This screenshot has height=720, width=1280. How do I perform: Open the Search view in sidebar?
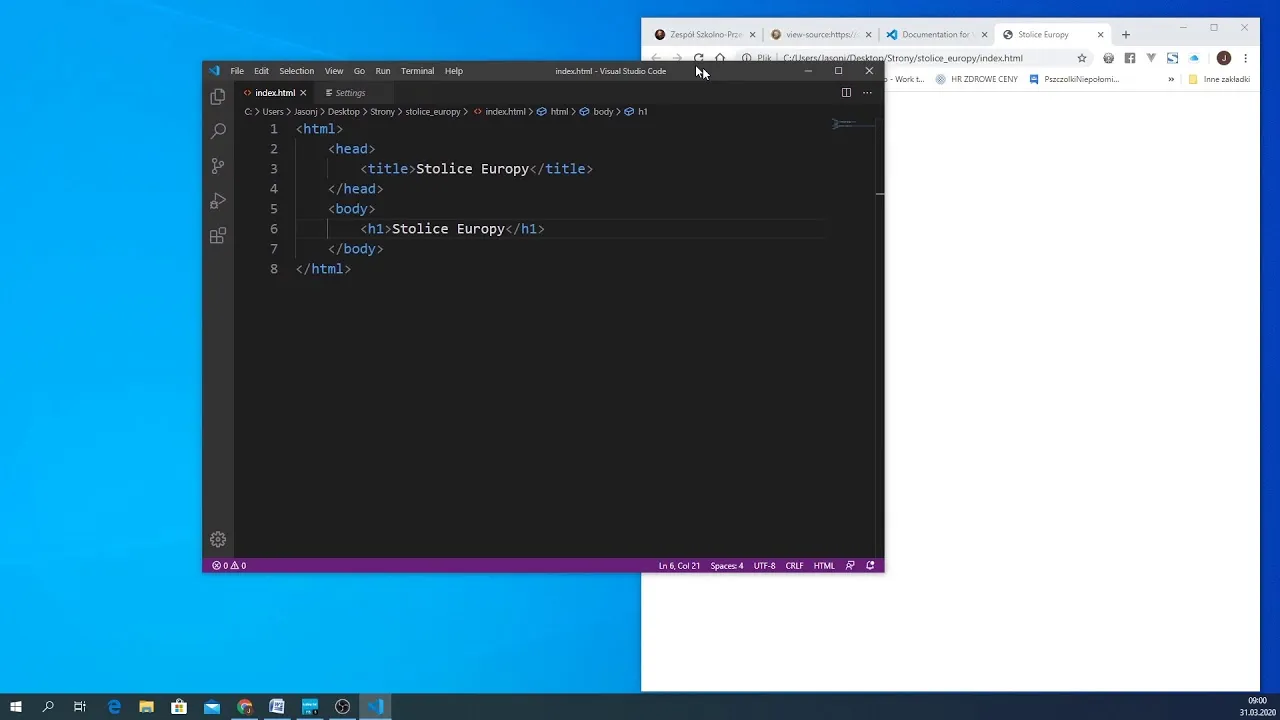pyautogui.click(x=218, y=131)
